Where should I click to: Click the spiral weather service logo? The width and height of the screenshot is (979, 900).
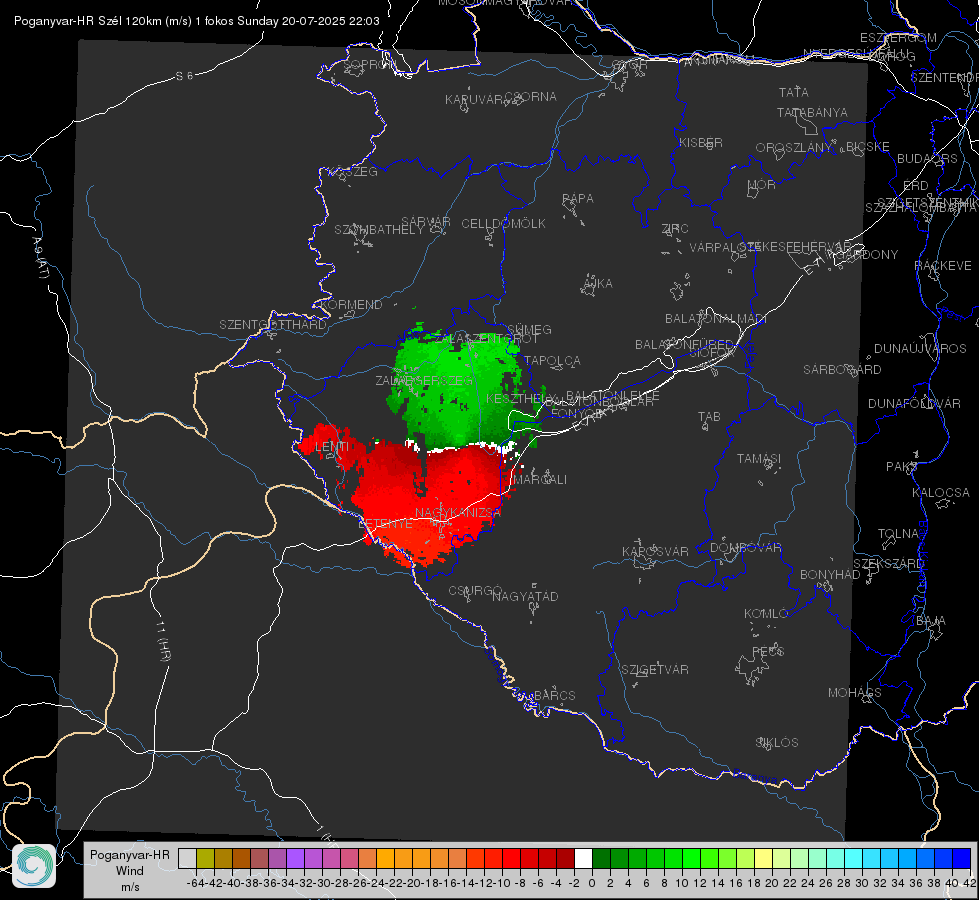point(34,866)
